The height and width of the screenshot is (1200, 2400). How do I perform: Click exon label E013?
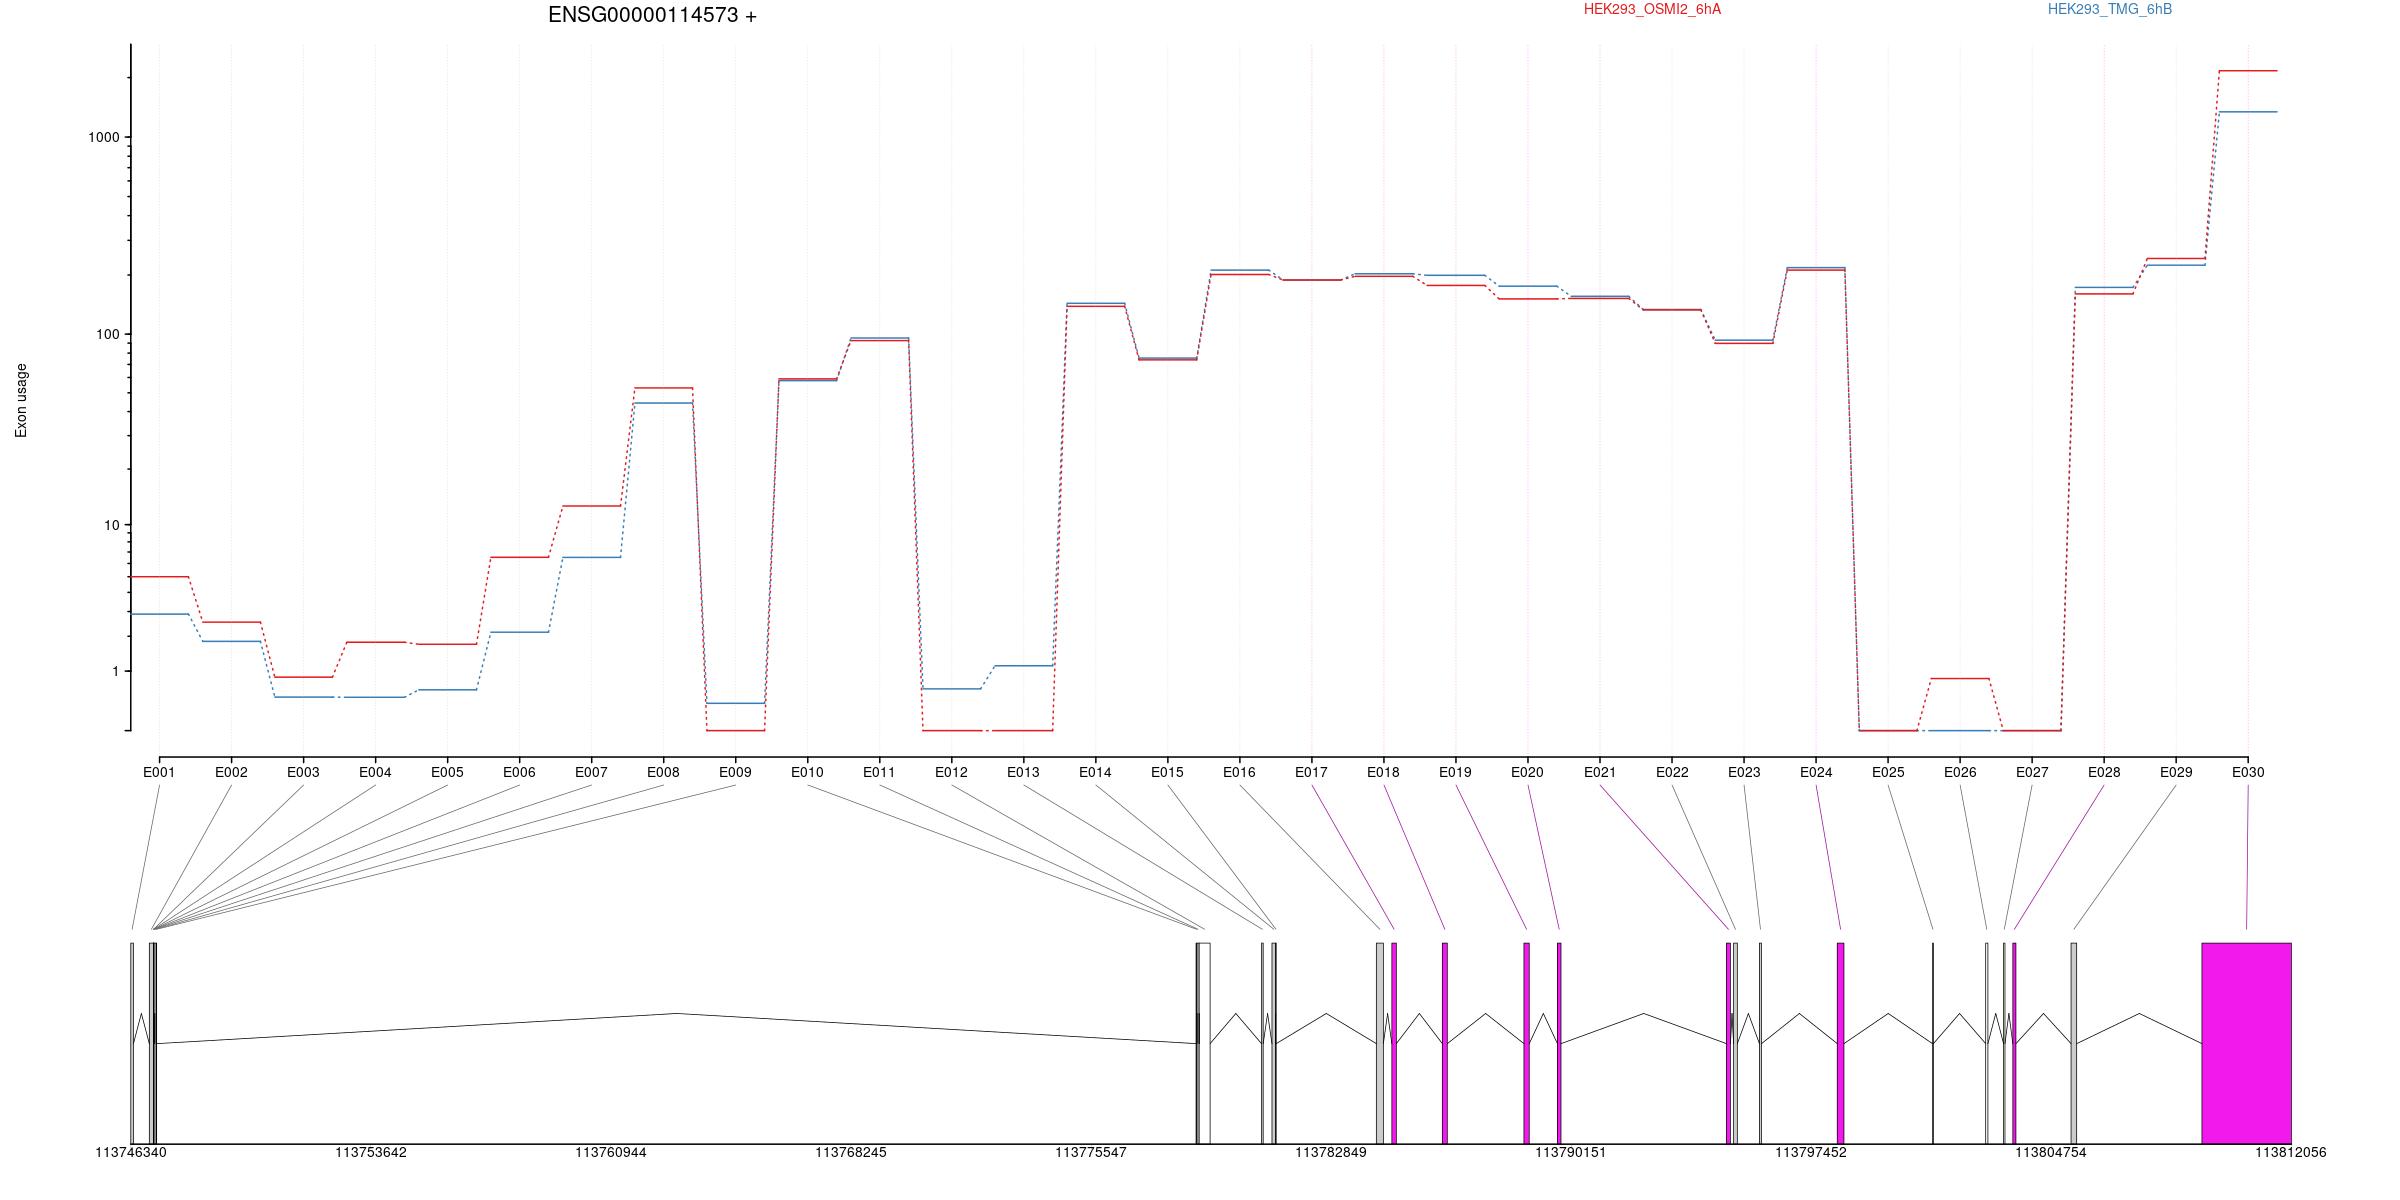[x=1023, y=772]
